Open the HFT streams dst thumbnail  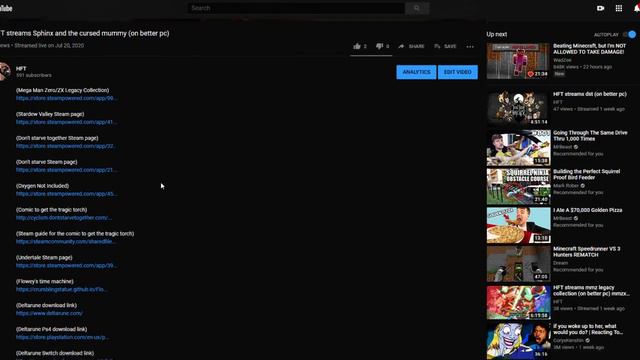[518, 109]
